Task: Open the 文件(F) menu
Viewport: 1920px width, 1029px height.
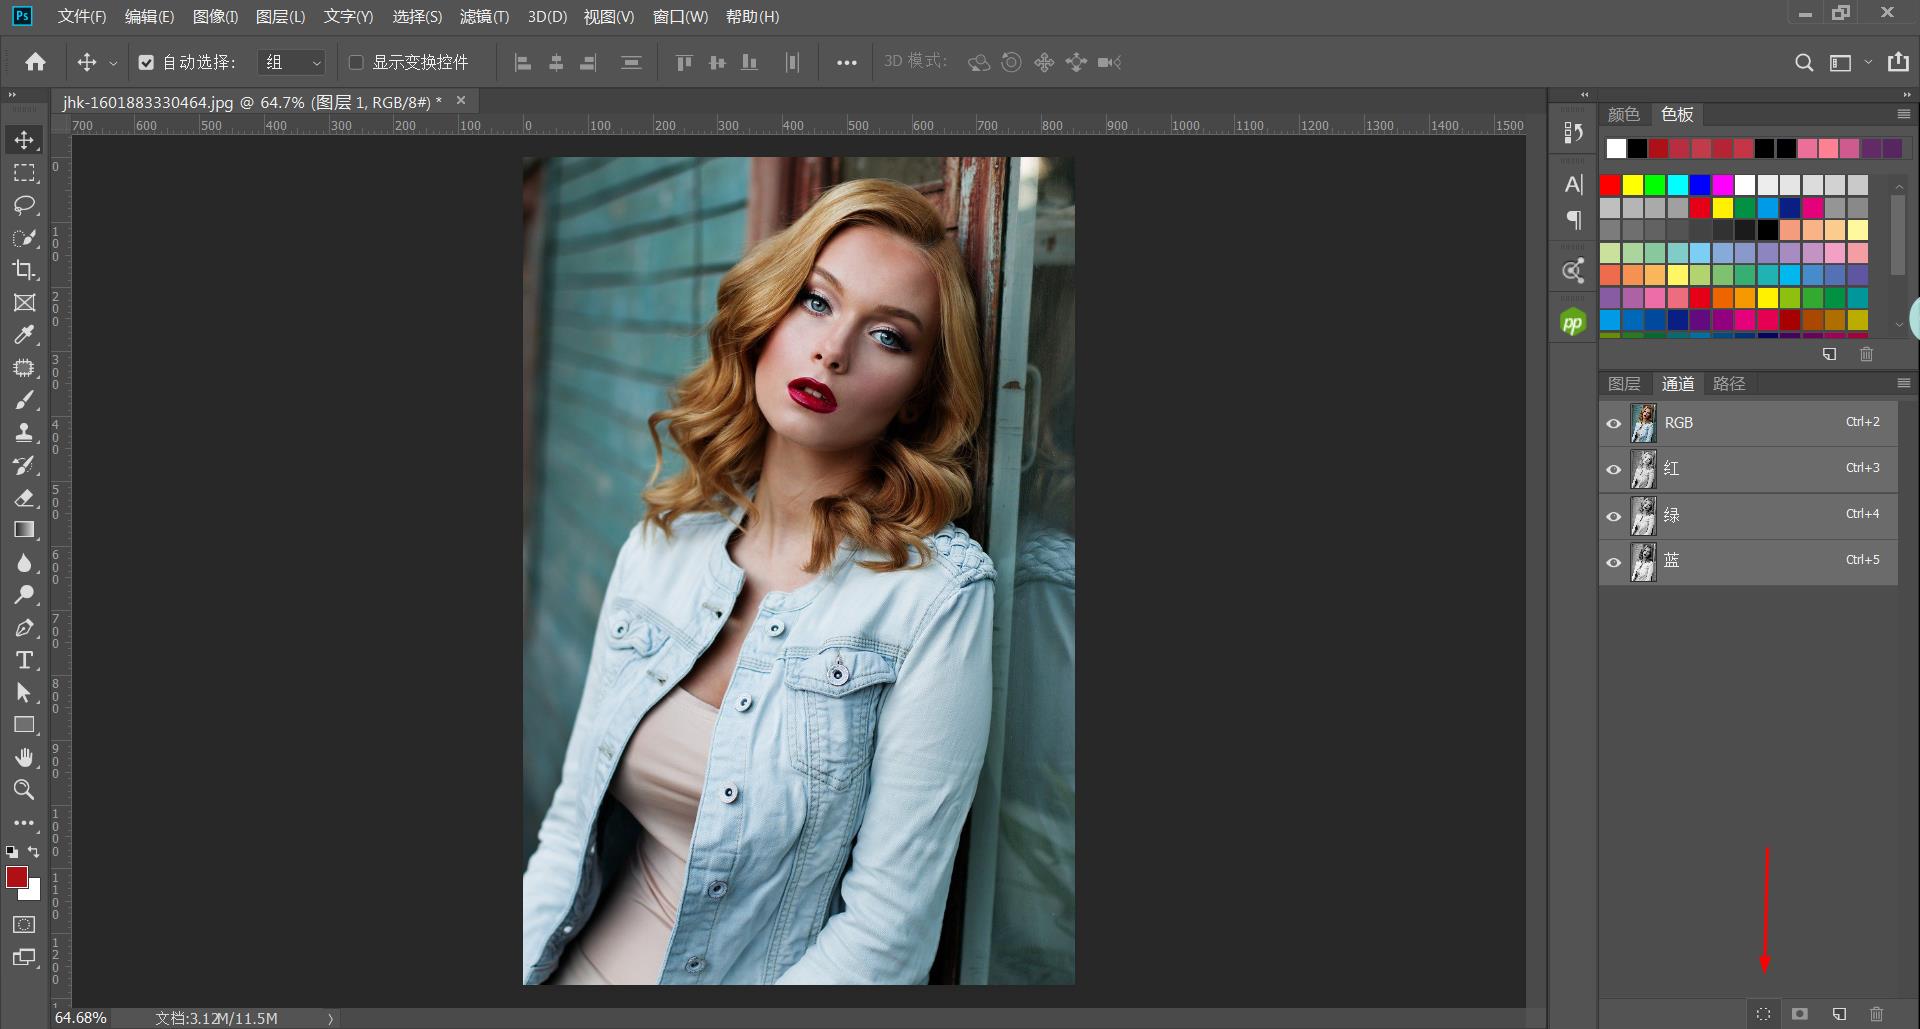Action: point(82,16)
